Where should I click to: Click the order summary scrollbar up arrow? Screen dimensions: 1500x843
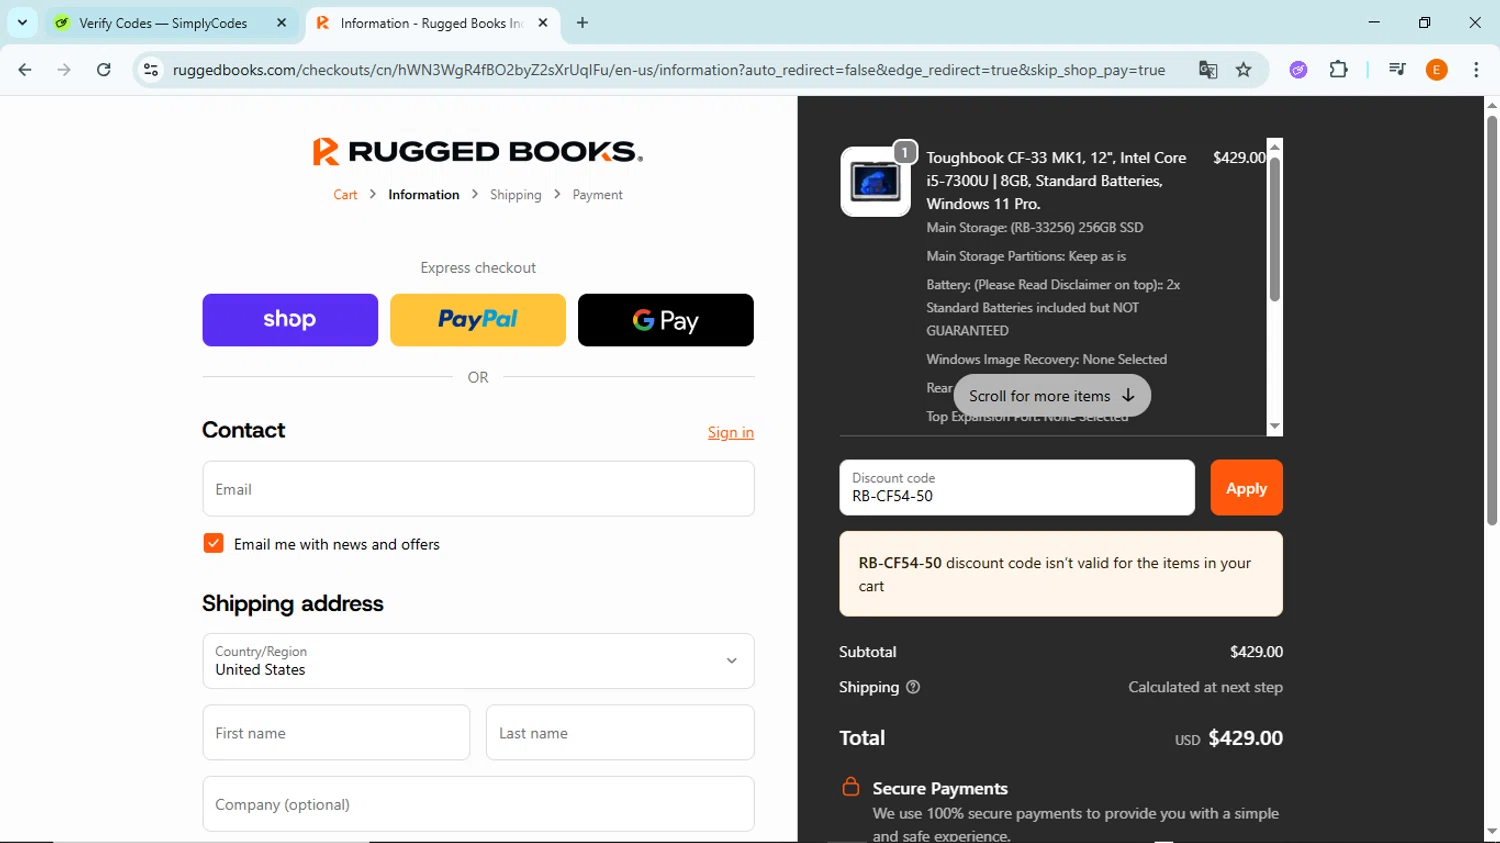1275,147
